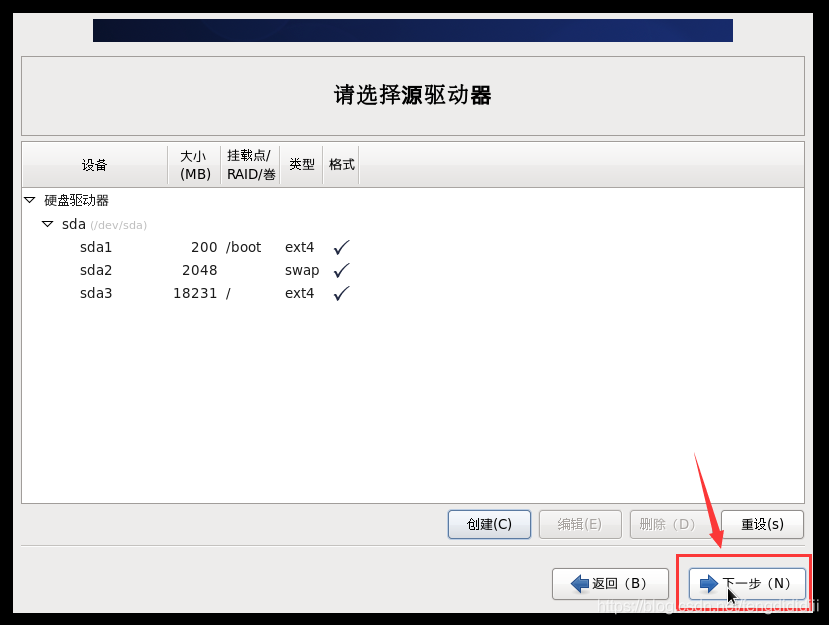This screenshot has height=625, width=829.
Task: Click the 200 size value for sda1
Action: pyautogui.click(x=204, y=247)
